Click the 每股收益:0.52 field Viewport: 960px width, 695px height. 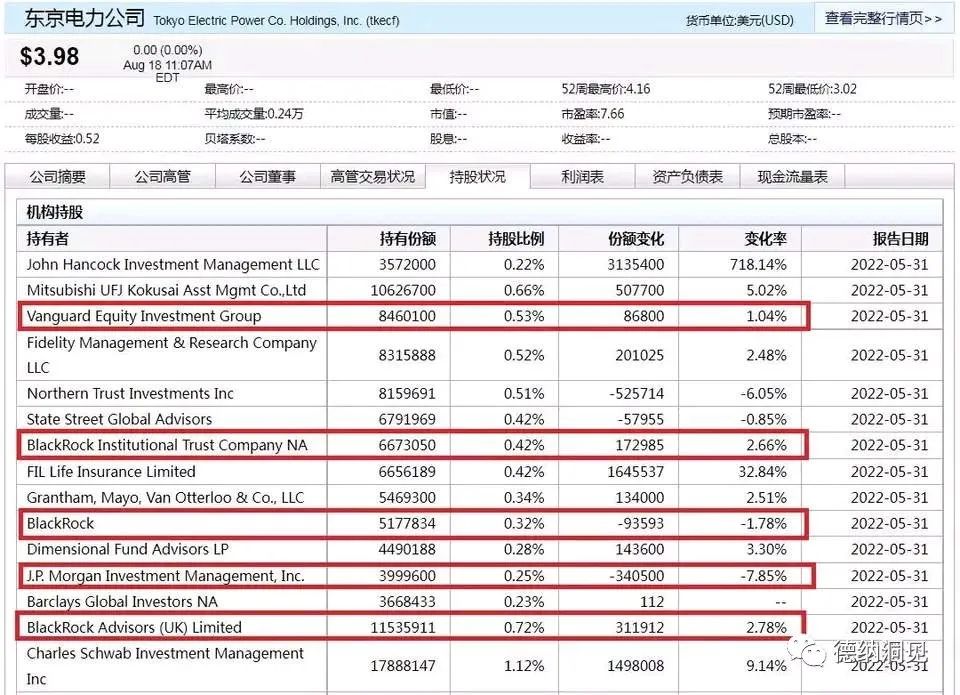(62, 139)
